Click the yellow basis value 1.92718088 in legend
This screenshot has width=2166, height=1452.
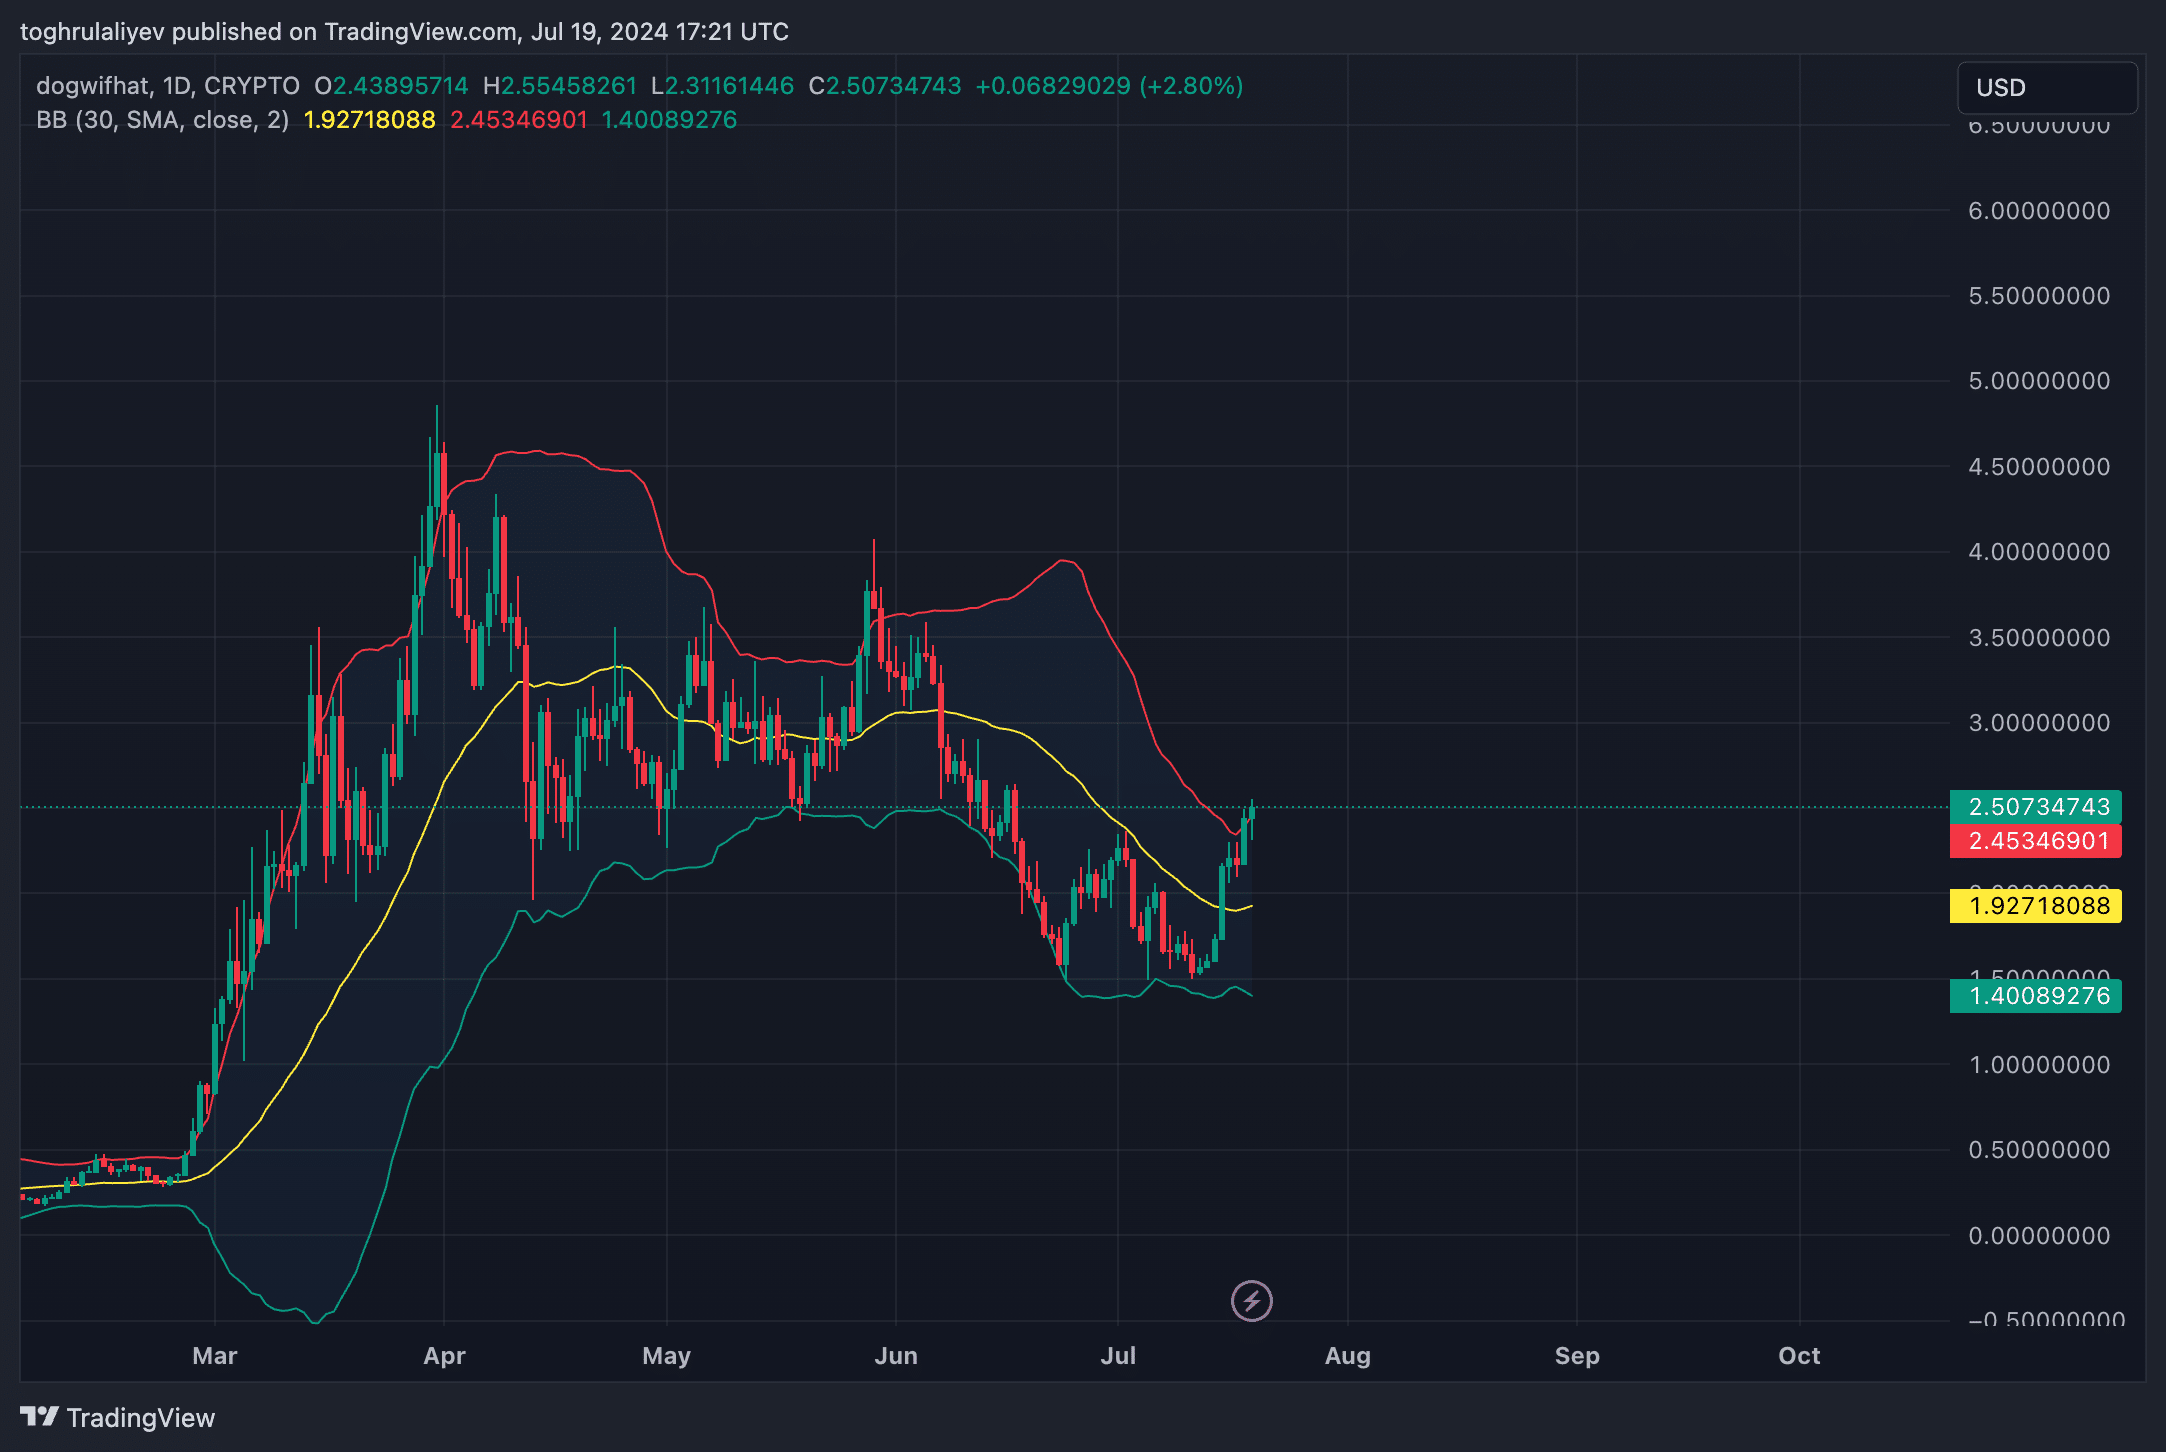click(x=369, y=120)
